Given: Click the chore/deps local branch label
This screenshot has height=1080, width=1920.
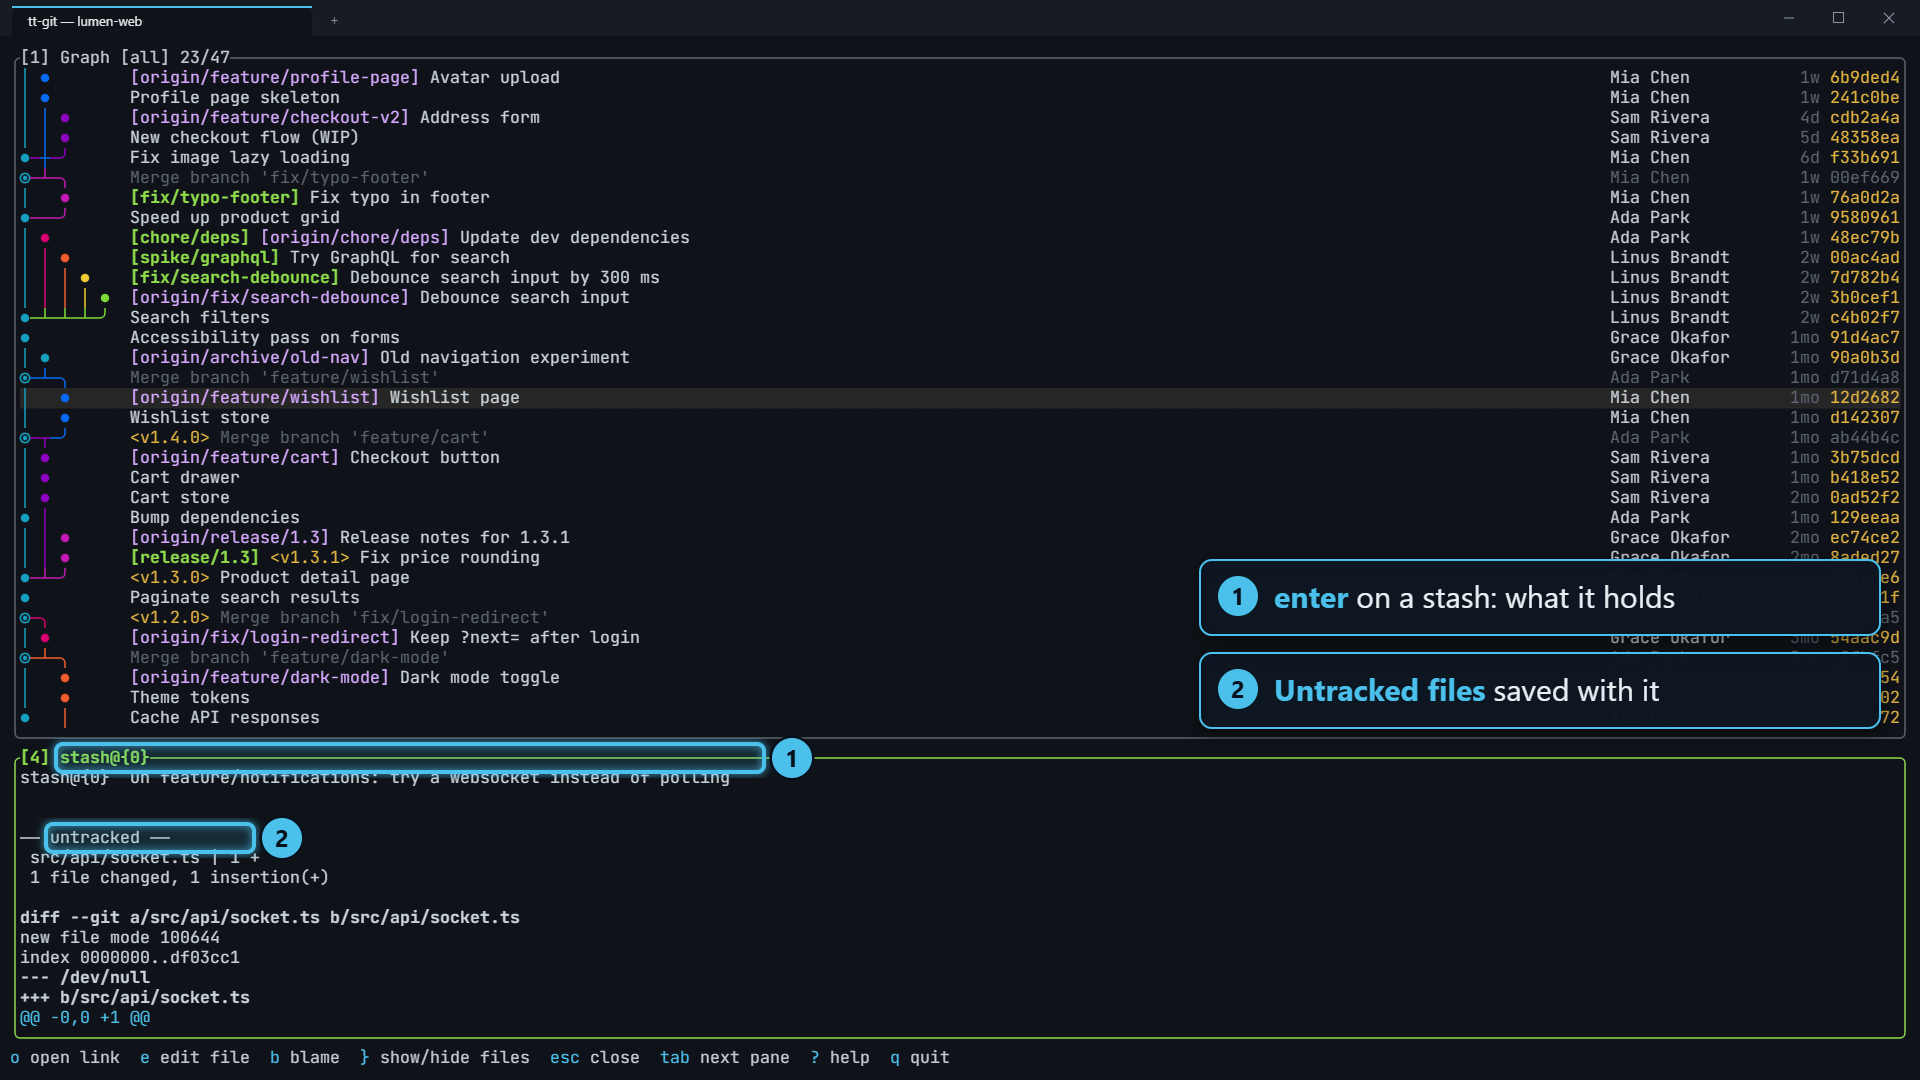Looking at the screenshot, I should (x=189, y=237).
